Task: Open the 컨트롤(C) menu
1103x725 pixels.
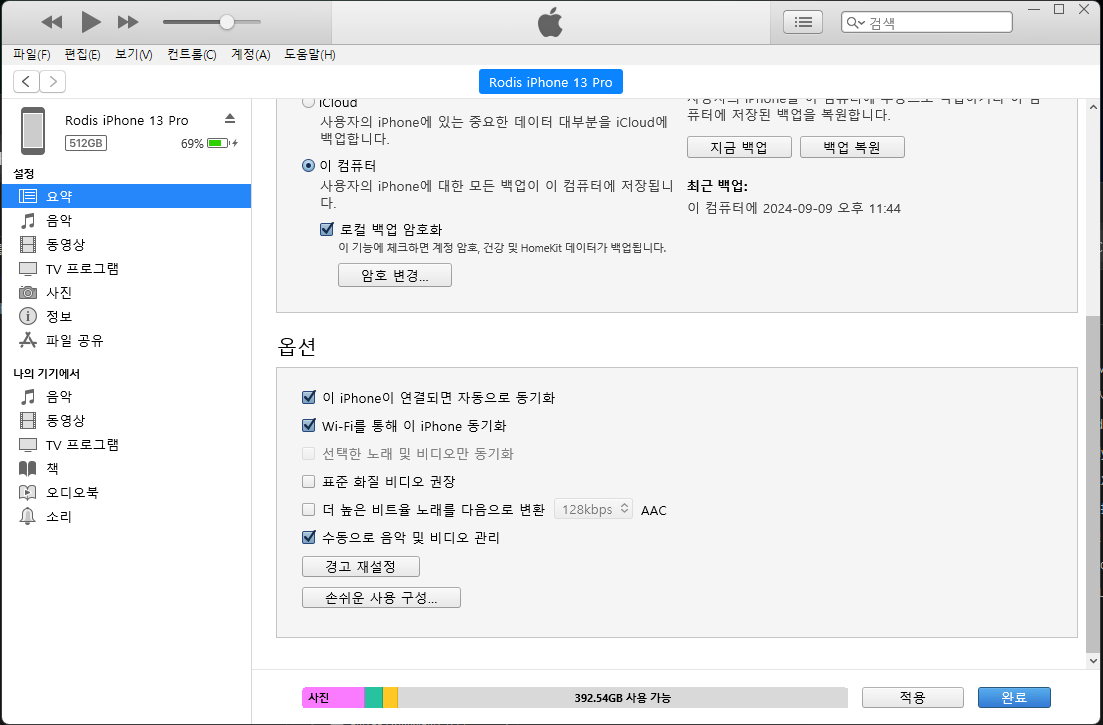Action: click(191, 54)
